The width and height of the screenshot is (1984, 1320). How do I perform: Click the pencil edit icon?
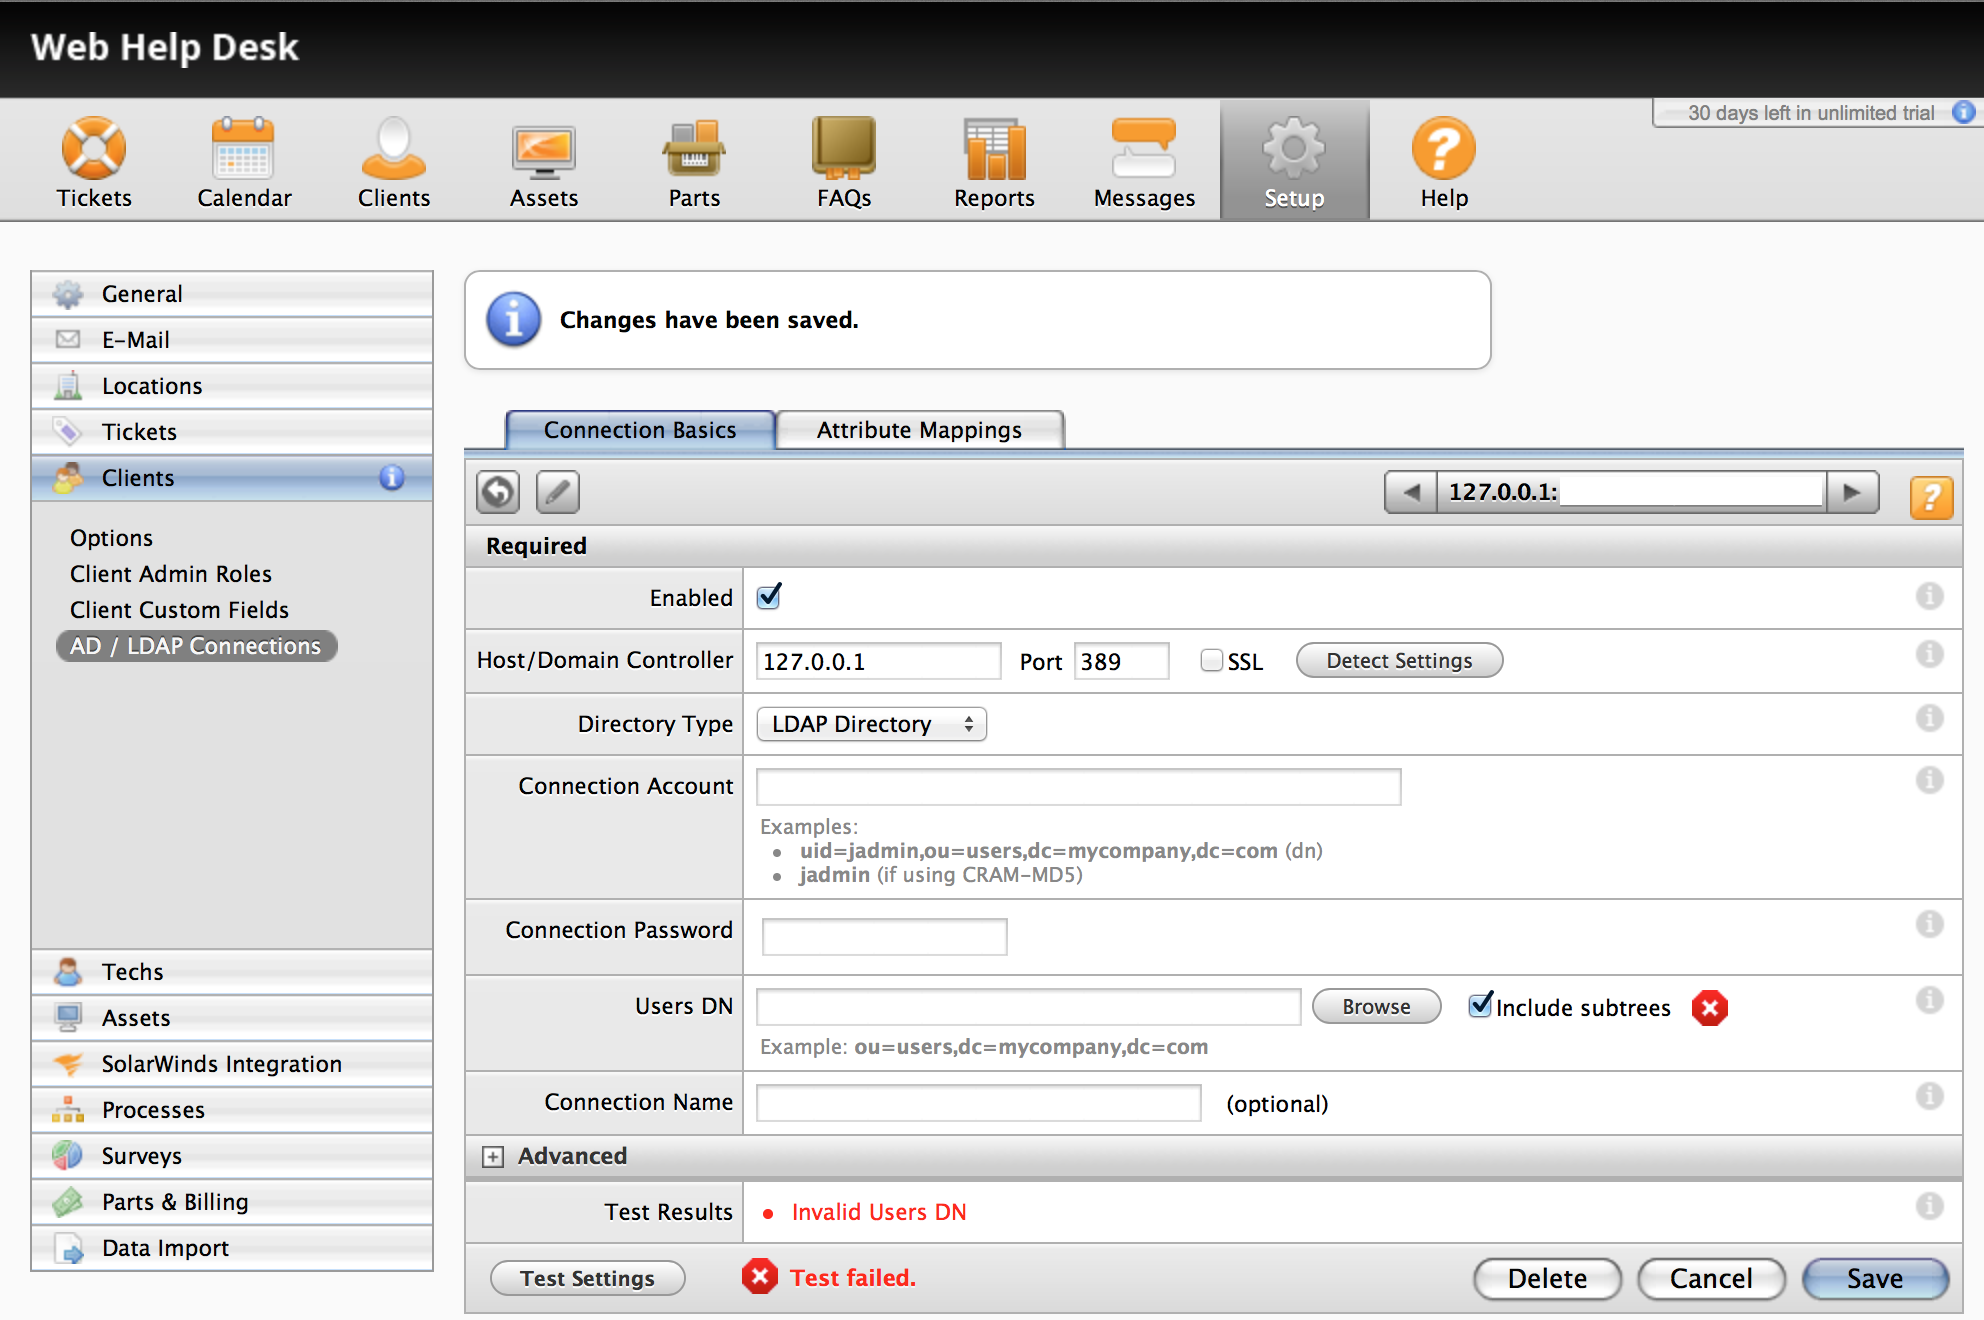[558, 492]
